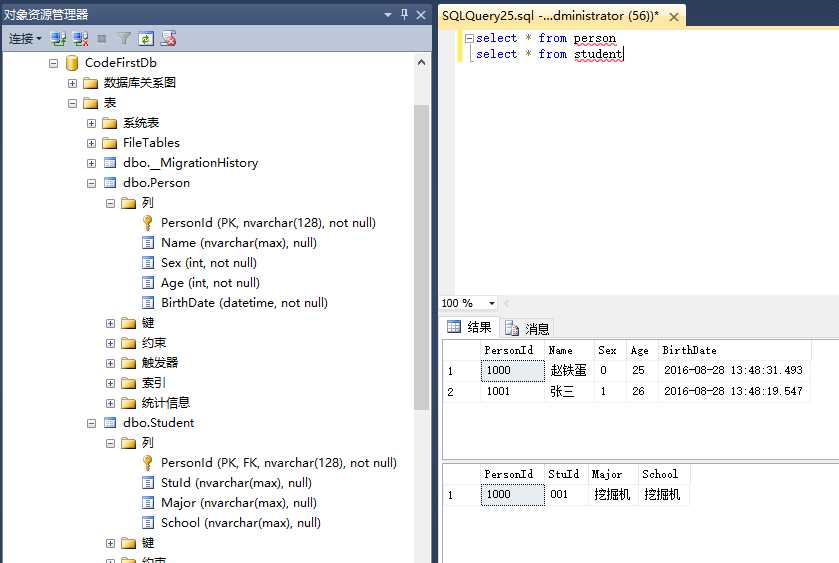The height and width of the screenshot is (563, 839).
Task: Expand the 系统表 folder
Action: [x=91, y=124]
